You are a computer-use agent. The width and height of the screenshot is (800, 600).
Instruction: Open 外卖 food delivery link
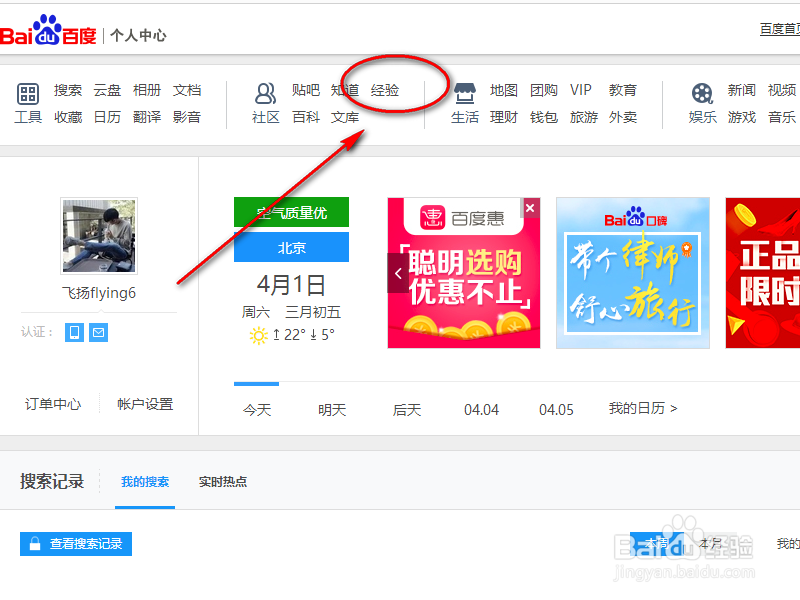click(623, 117)
